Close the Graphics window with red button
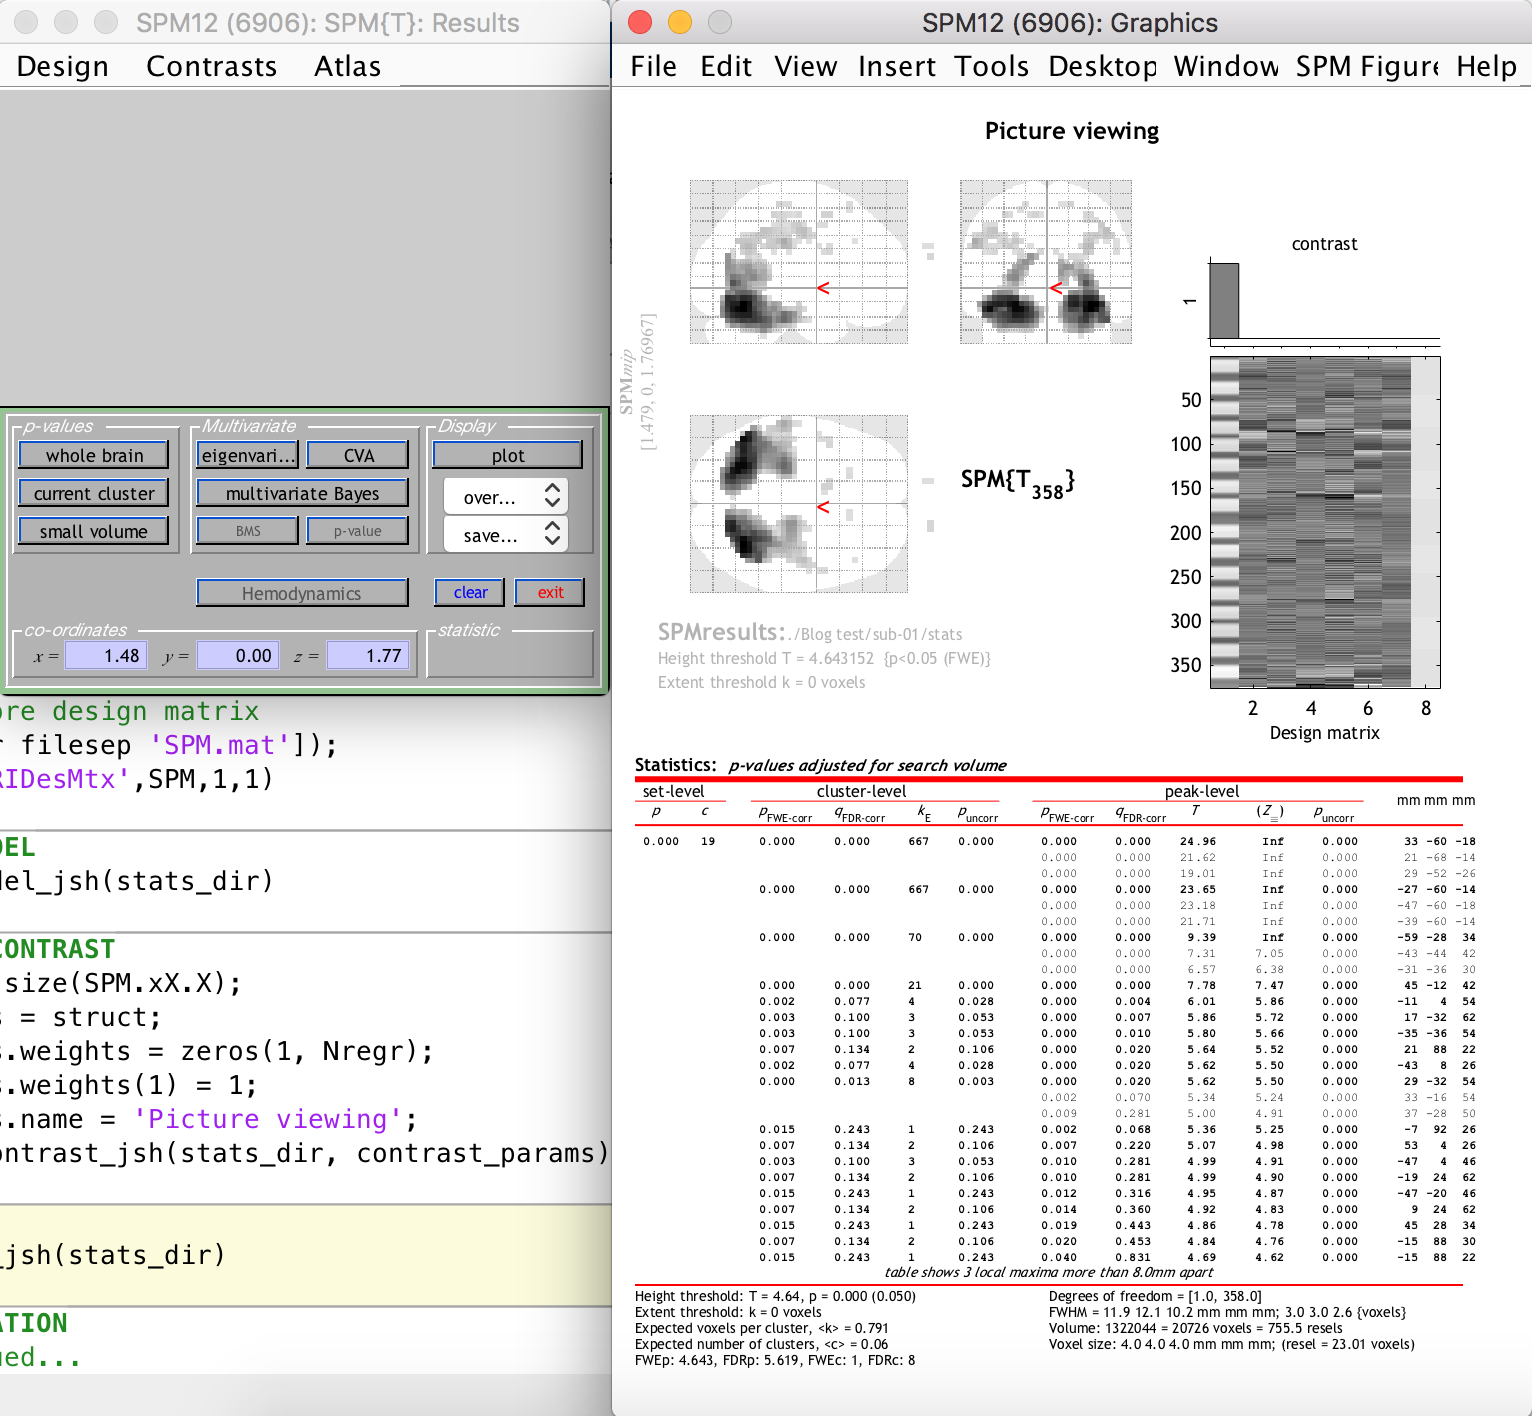The height and width of the screenshot is (1416, 1532). [640, 22]
